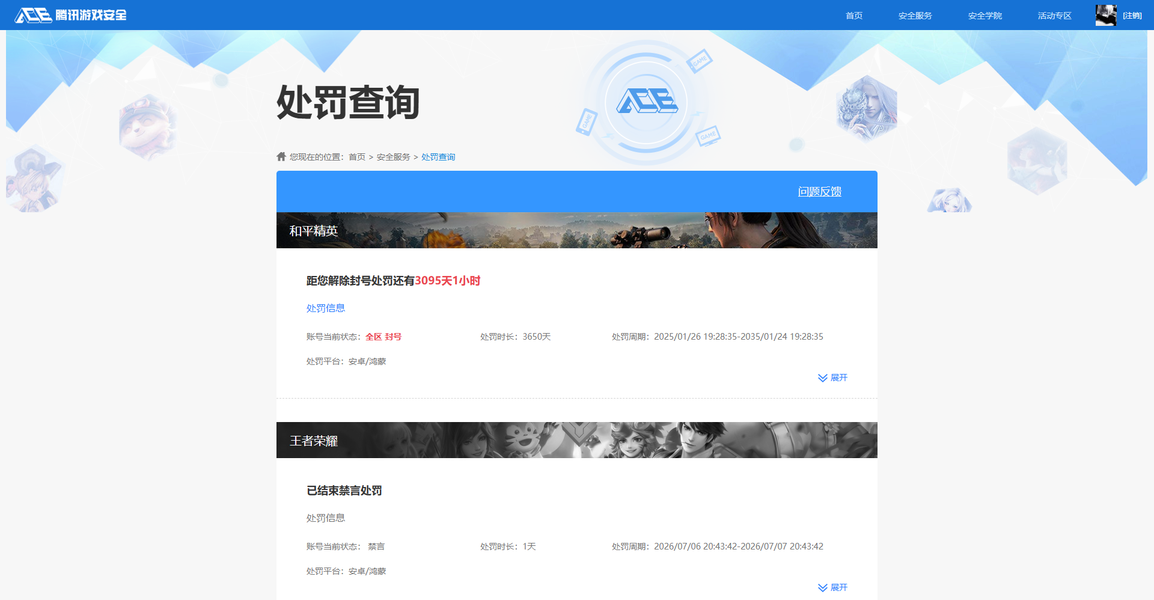1154x600 pixels.
Task: Click the large 处罚查询 page title
Action: (347, 102)
